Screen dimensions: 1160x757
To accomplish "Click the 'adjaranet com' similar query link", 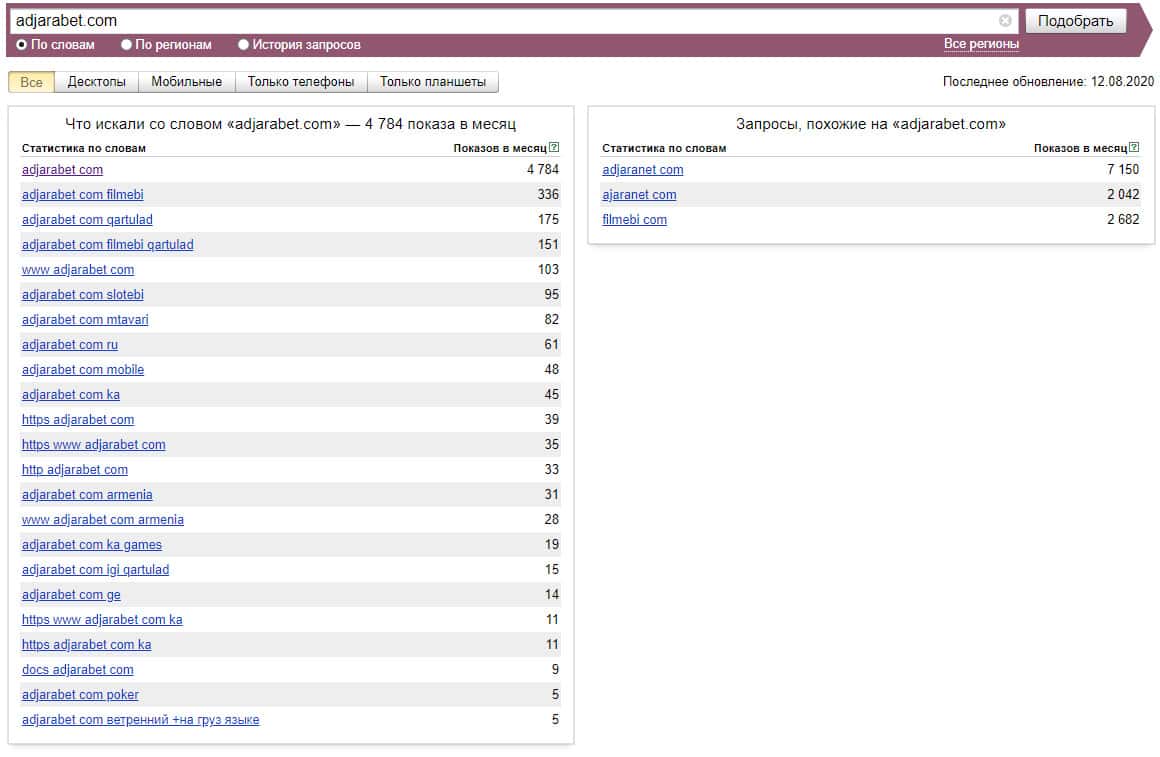I will pyautogui.click(x=642, y=170).
